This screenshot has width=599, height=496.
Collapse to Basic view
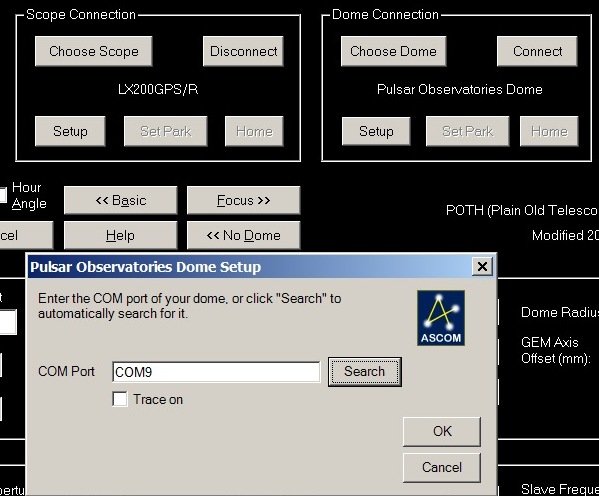point(121,200)
